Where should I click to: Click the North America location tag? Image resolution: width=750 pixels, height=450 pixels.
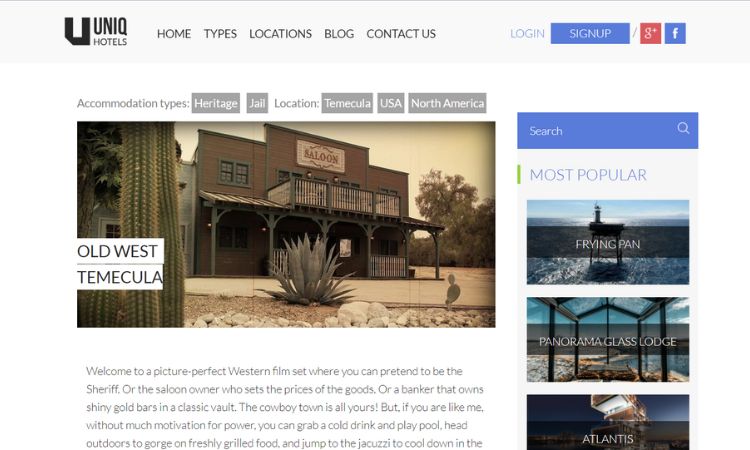[x=447, y=103]
